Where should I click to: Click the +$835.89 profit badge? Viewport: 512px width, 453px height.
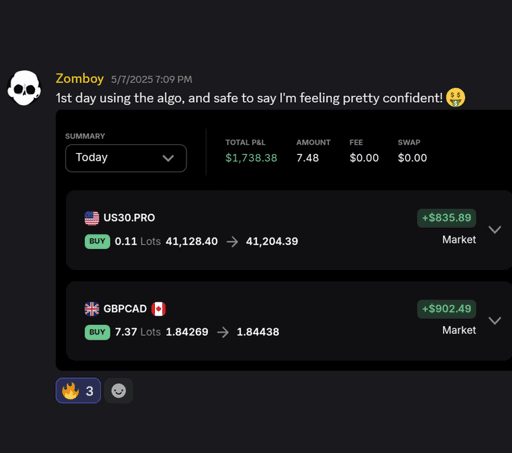(x=446, y=218)
